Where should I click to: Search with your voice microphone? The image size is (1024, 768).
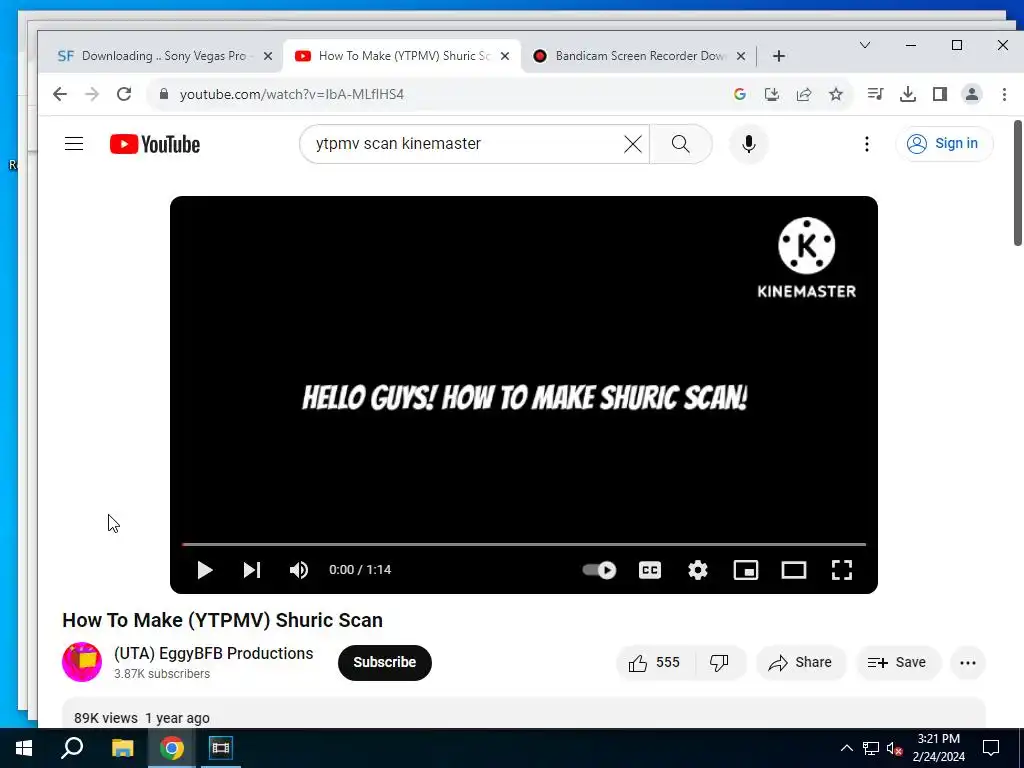point(748,144)
